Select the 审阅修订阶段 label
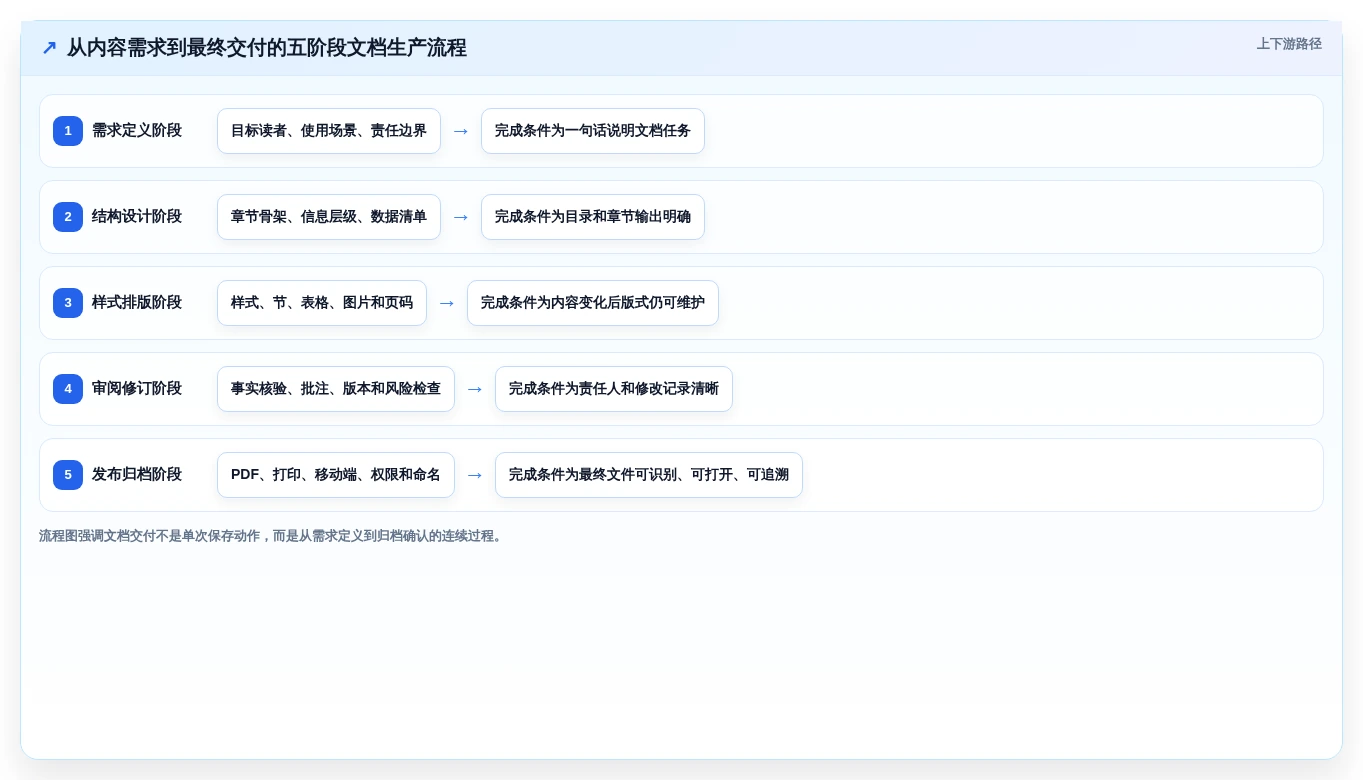This screenshot has width=1363, height=780. [x=137, y=389]
